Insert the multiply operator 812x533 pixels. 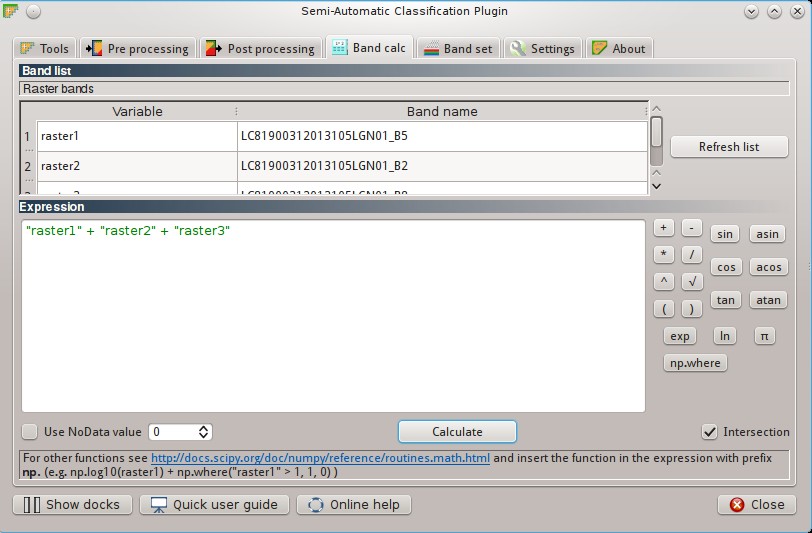[x=664, y=254]
